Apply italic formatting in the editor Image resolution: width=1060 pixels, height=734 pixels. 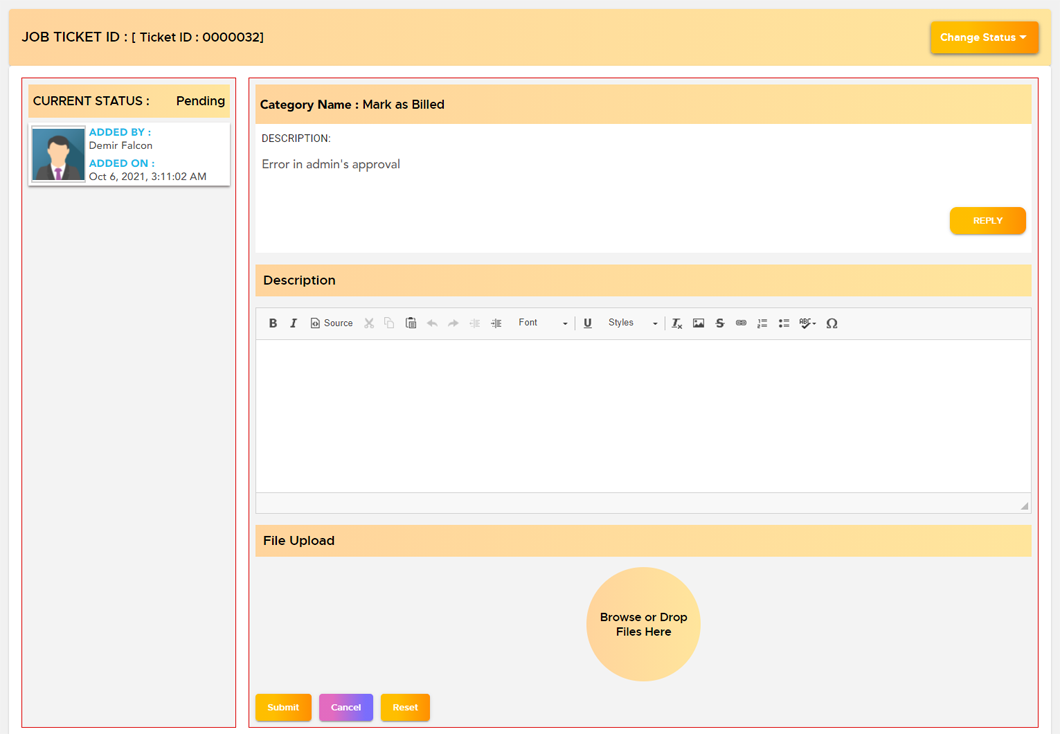click(x=293, y=323)
